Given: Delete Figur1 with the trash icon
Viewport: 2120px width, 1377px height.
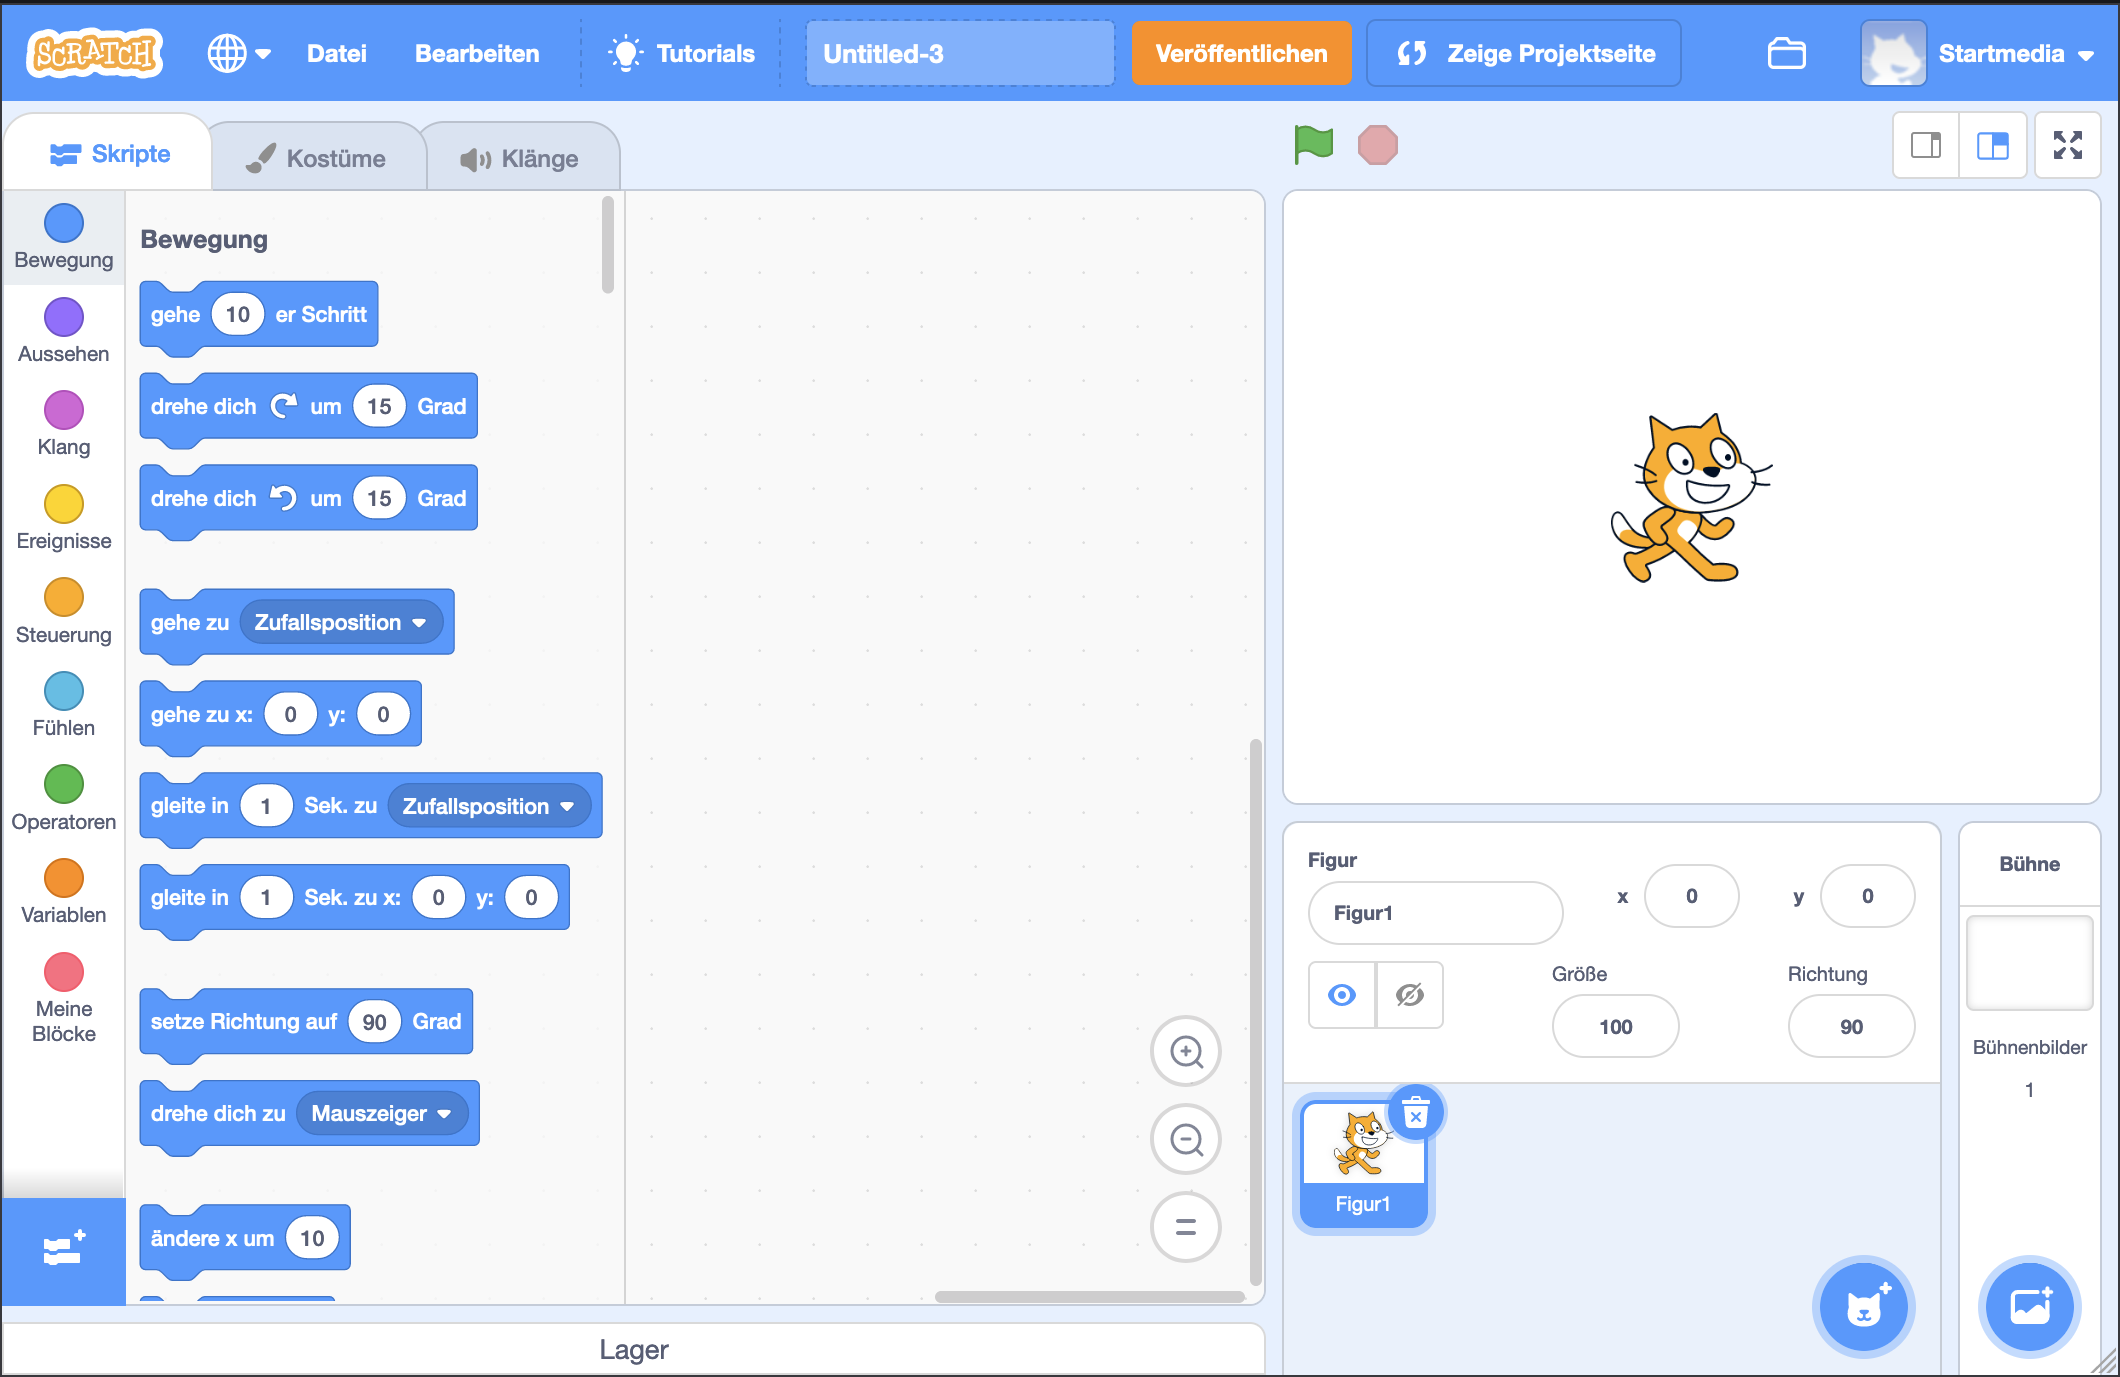Looking at the screenshot, I should point(1416,1112).
